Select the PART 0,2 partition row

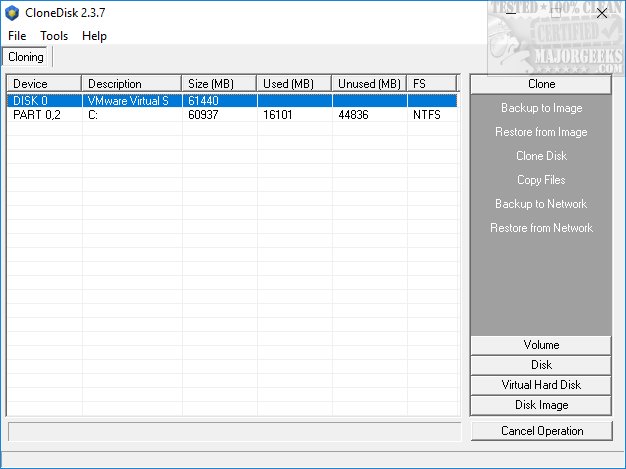(x=232, y=115)
